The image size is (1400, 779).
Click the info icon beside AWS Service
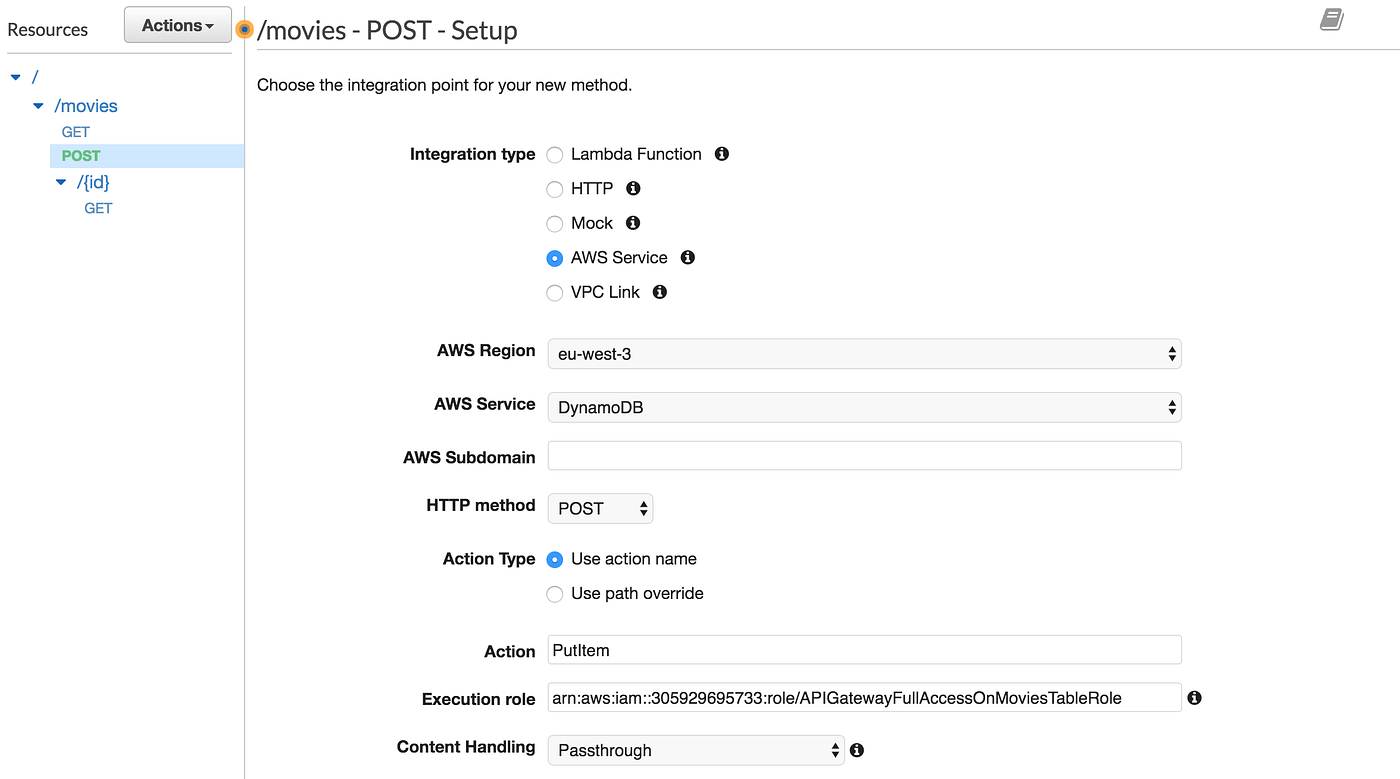pyautogui.click(x=686, y=257)
